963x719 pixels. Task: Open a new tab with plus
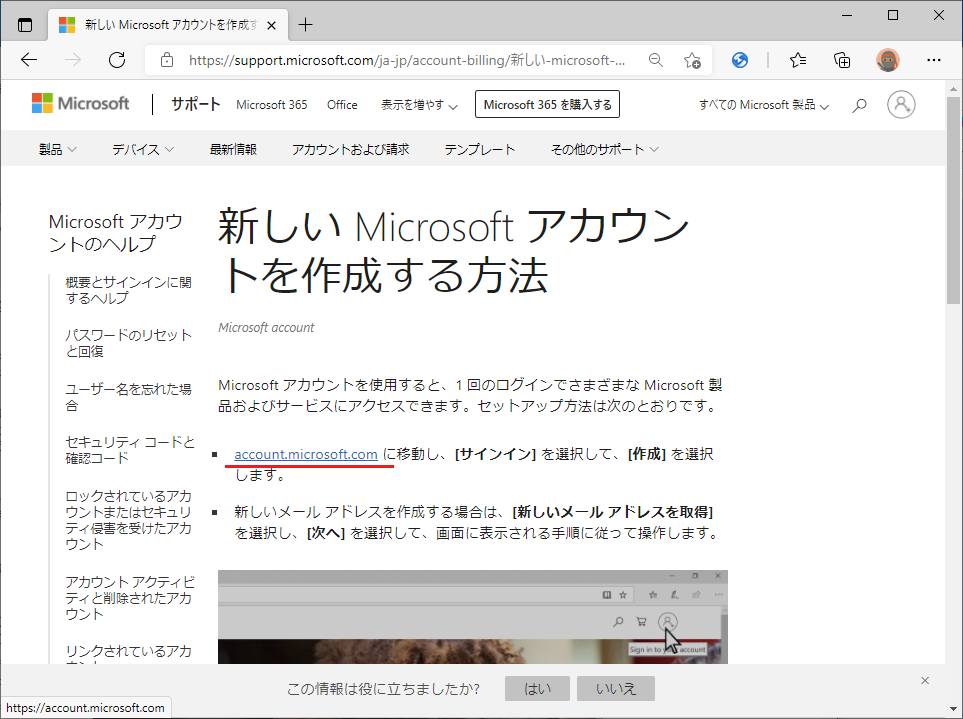point(305,25)
